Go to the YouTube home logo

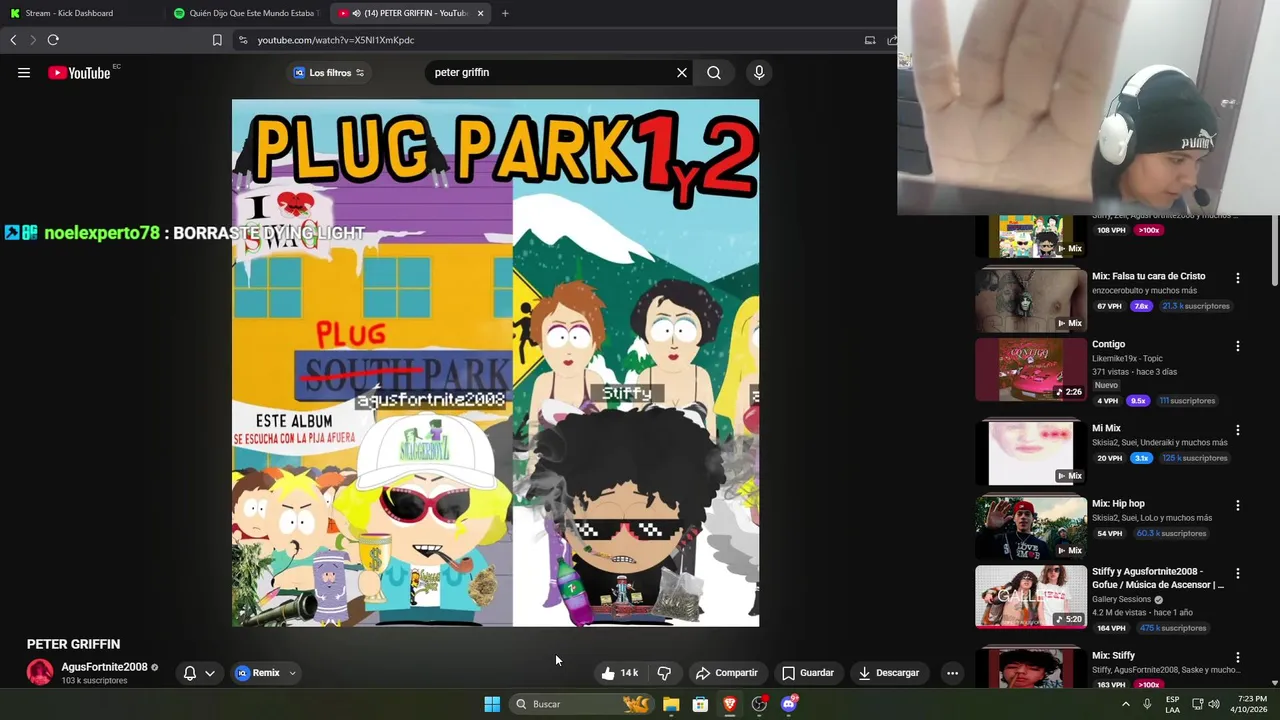pyautogui.click(x=79, y=73)
